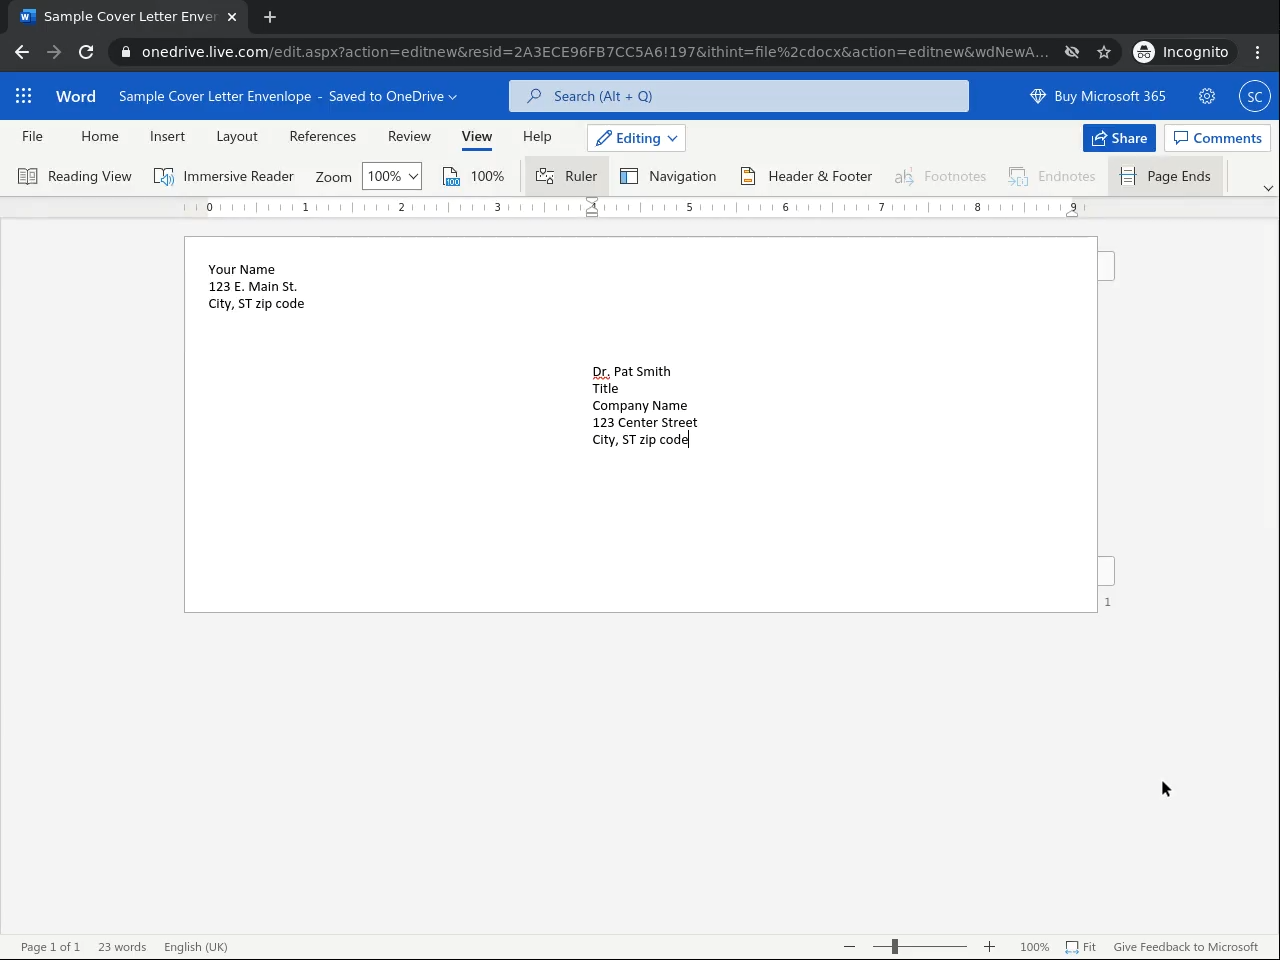The height and width of the screenshot is (960, 1280).
Task: Click the '123 Center Street' line
Action: (x=644, y=423)
